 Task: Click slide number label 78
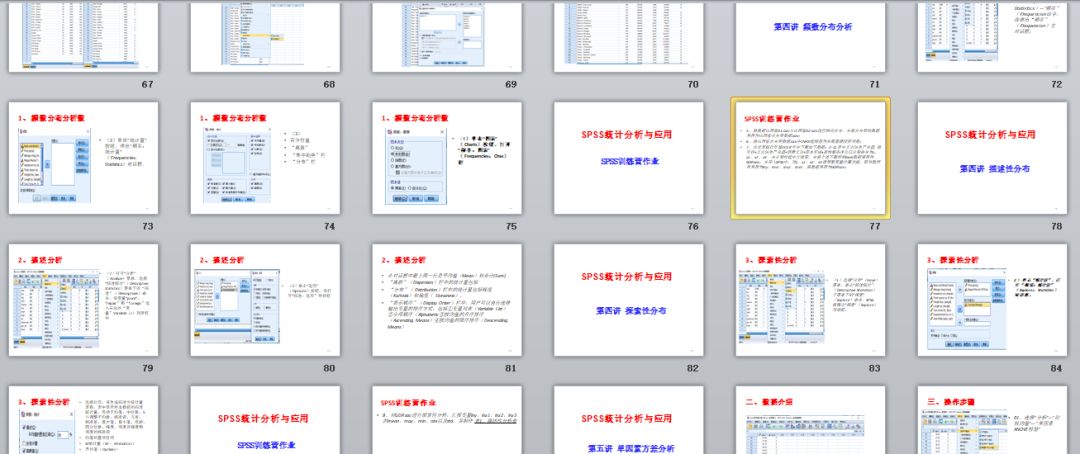click(x=1057, y=227)
